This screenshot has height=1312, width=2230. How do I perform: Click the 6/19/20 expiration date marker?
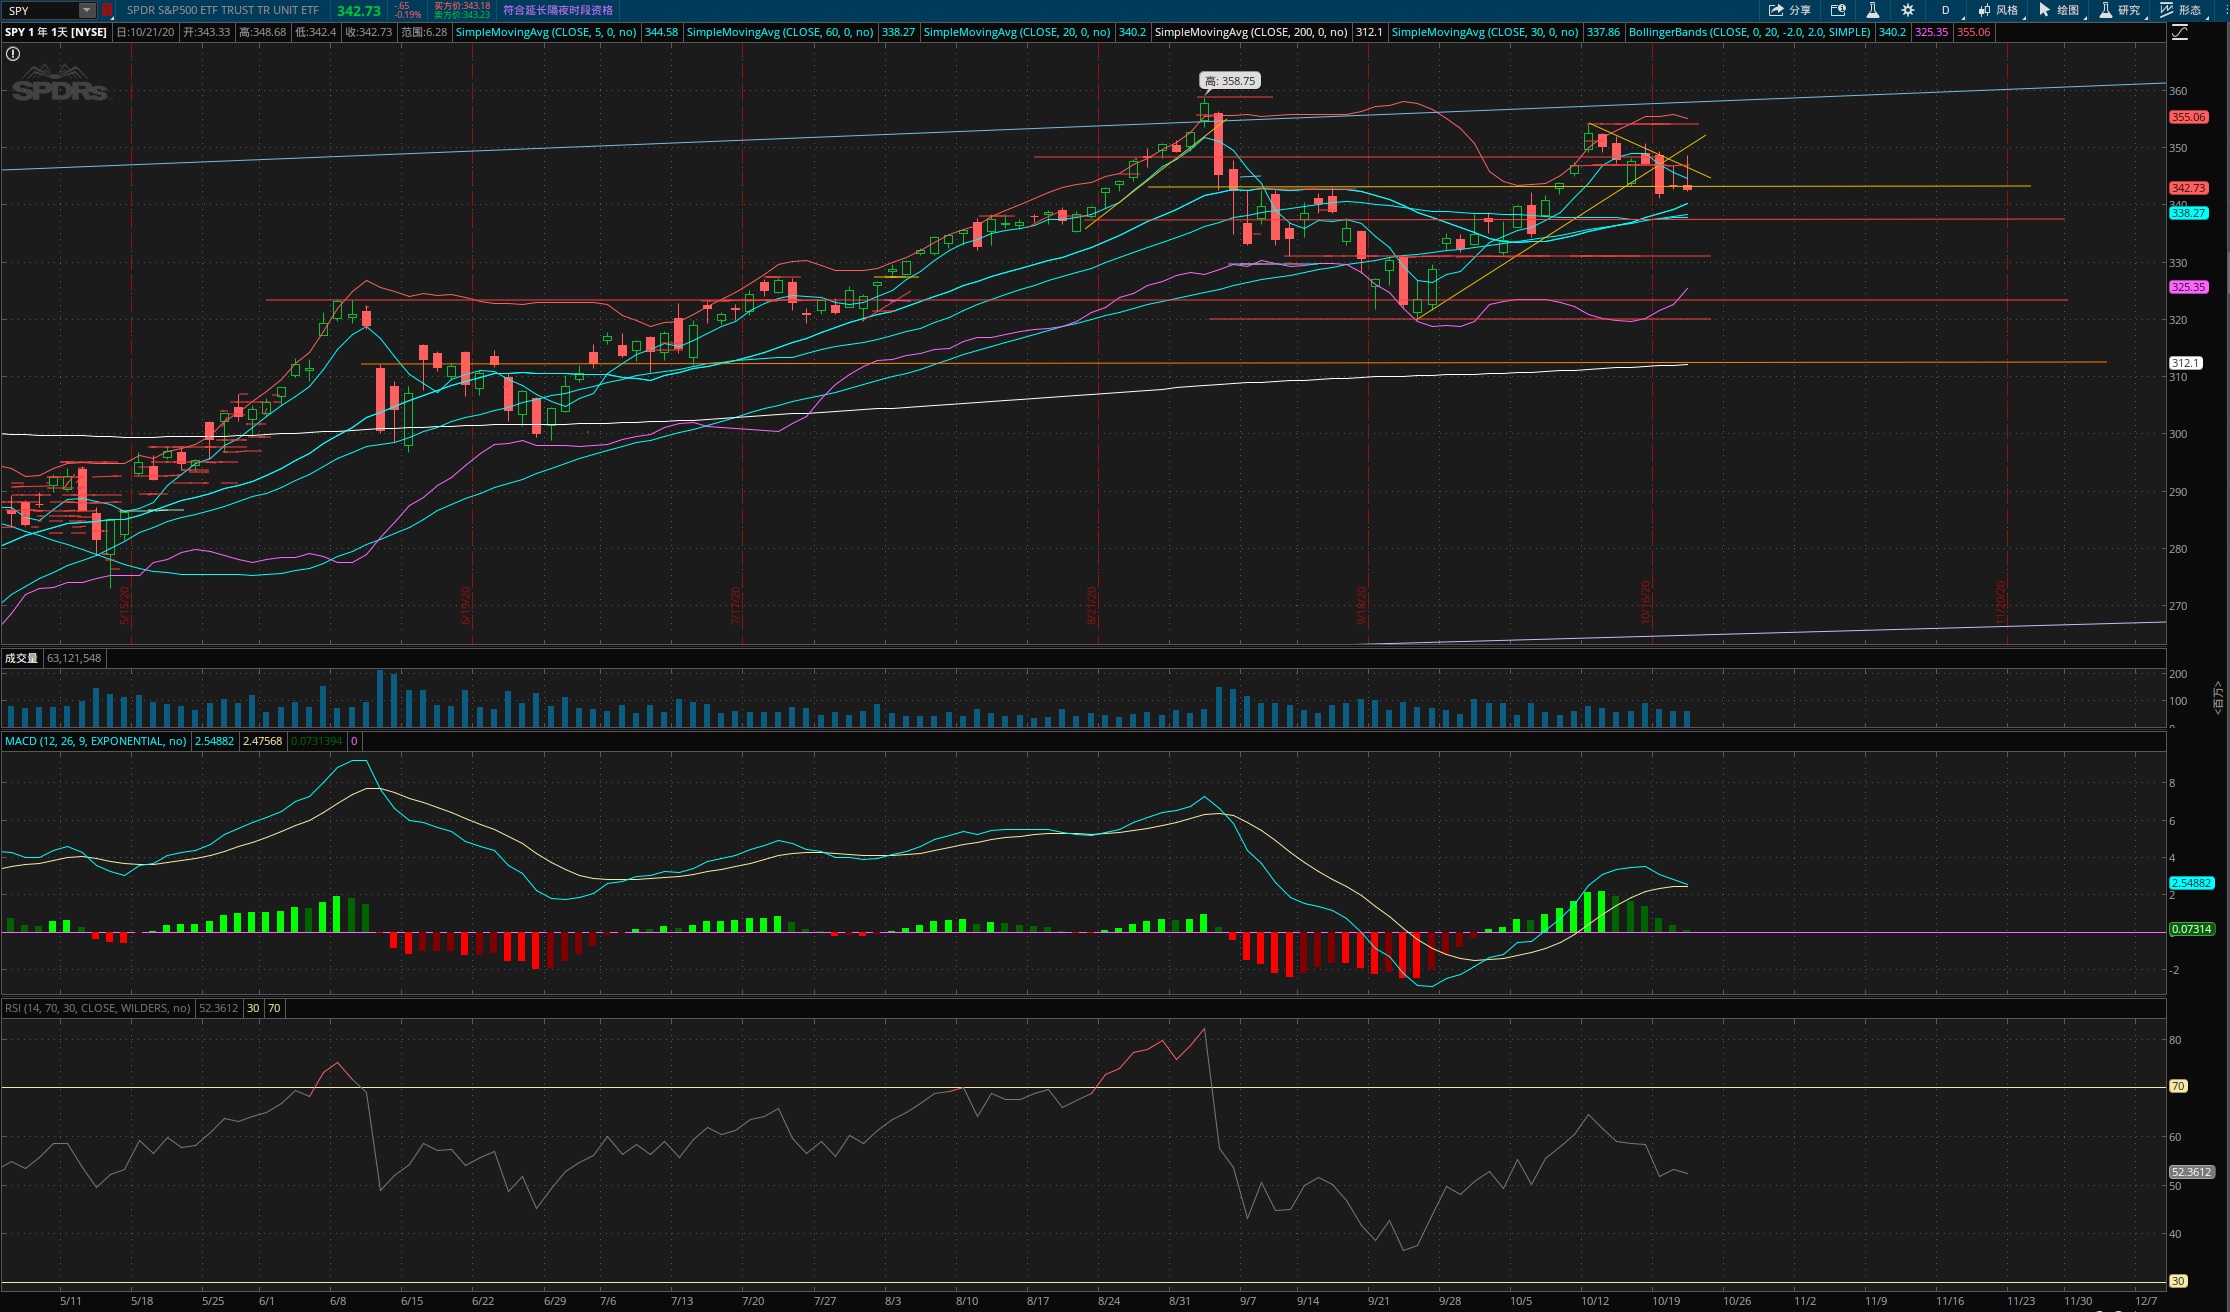click(466, 606)
